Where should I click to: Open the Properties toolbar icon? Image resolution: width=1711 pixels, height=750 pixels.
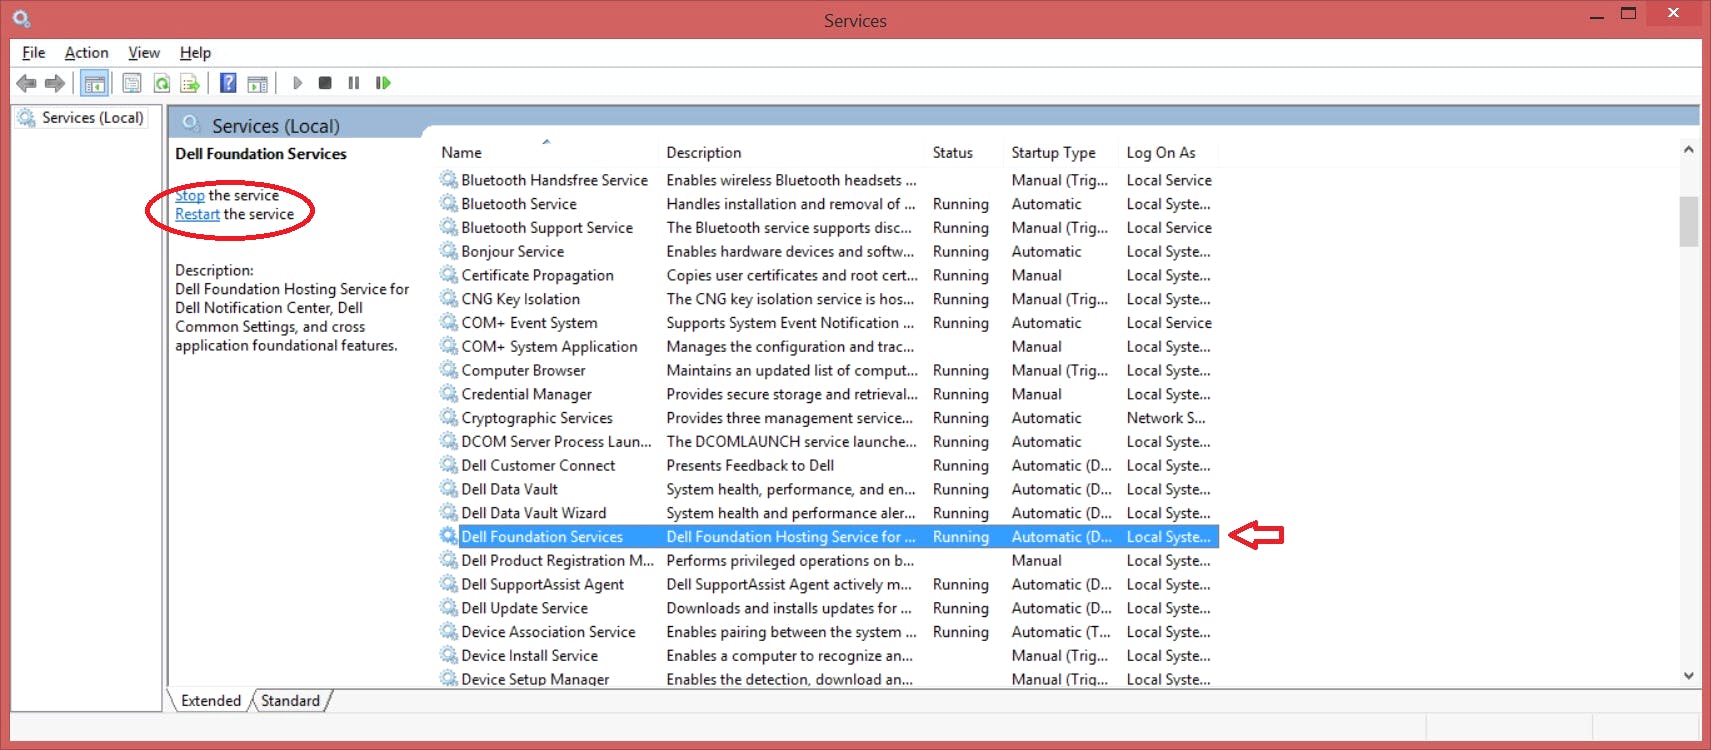tap(131, 83)
